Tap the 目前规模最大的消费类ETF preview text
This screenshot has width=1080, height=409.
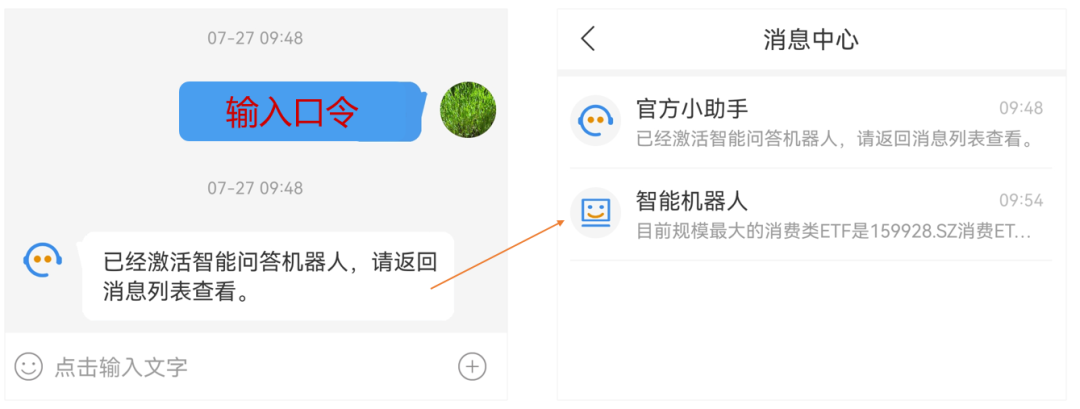click(x=833, y=231)
